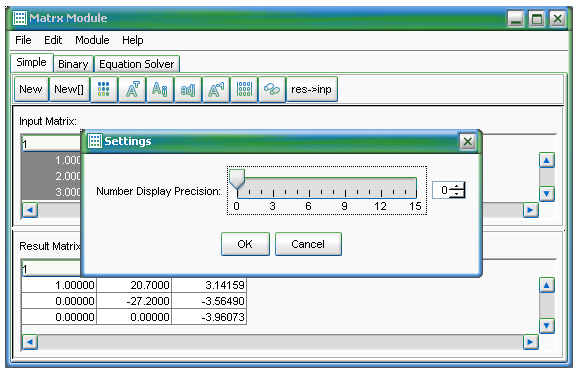Click the transpose A-T icon
Screen dimensions: 578x377
tap(132, 89)
